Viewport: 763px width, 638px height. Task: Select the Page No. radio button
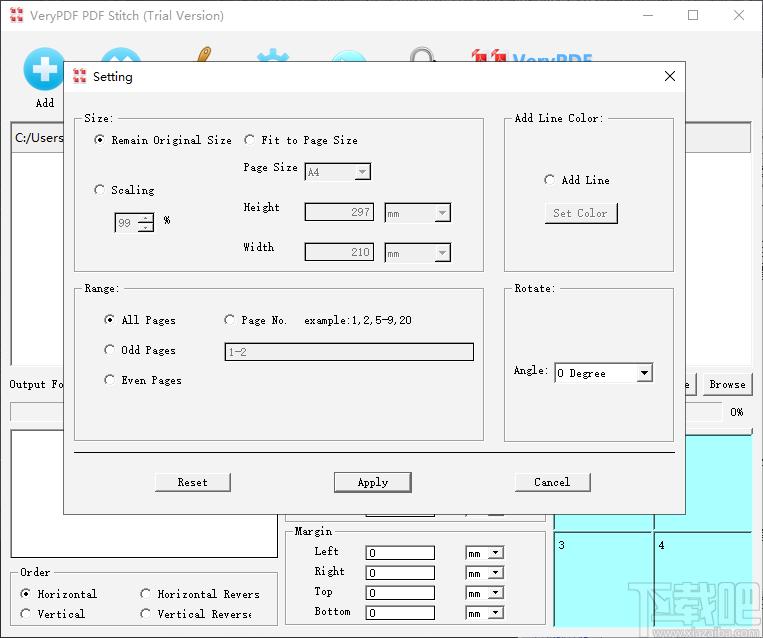pyautogui.click(x=229, y=320)
